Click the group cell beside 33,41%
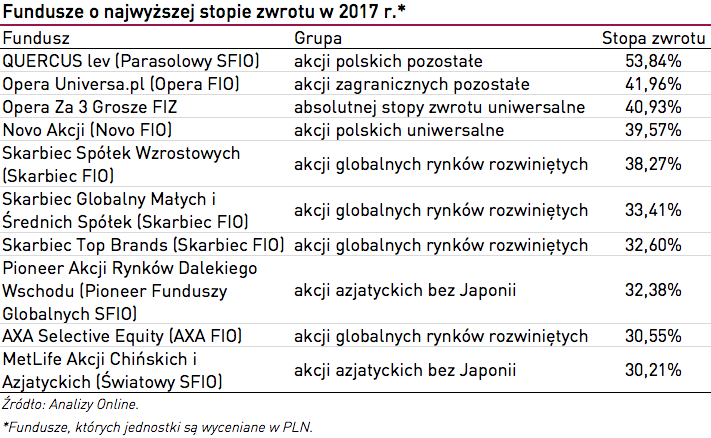711x438 pixels. point(441,211)
